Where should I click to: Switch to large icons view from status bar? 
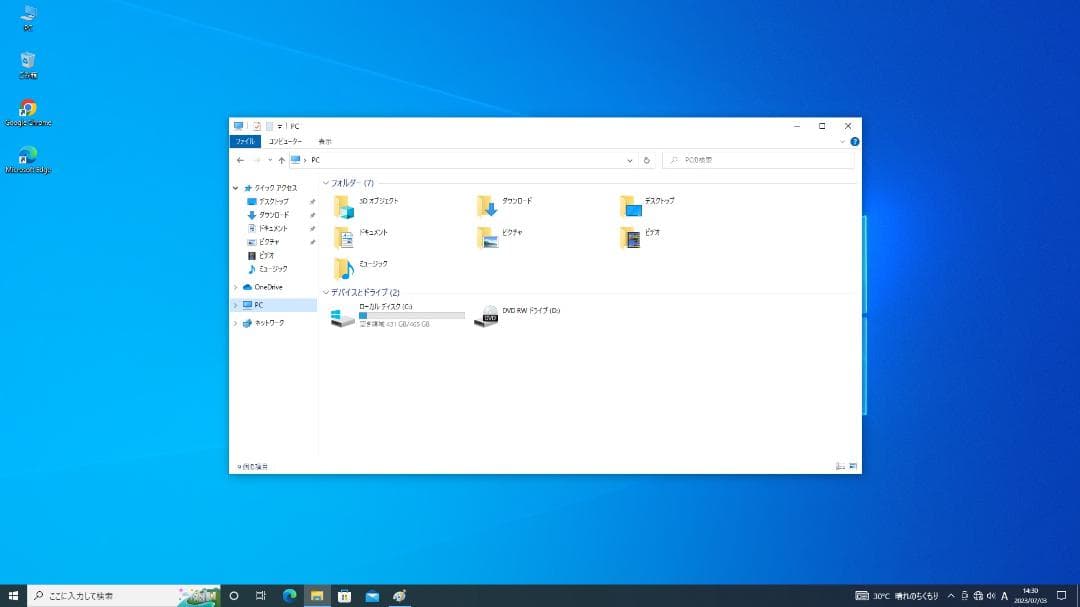pyautogui.click(x=852, y=466)
